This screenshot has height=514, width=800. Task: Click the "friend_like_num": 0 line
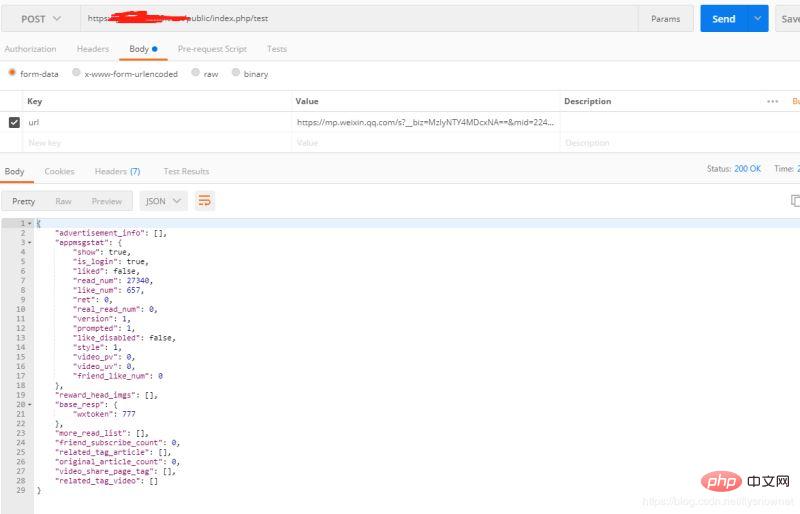117,376
